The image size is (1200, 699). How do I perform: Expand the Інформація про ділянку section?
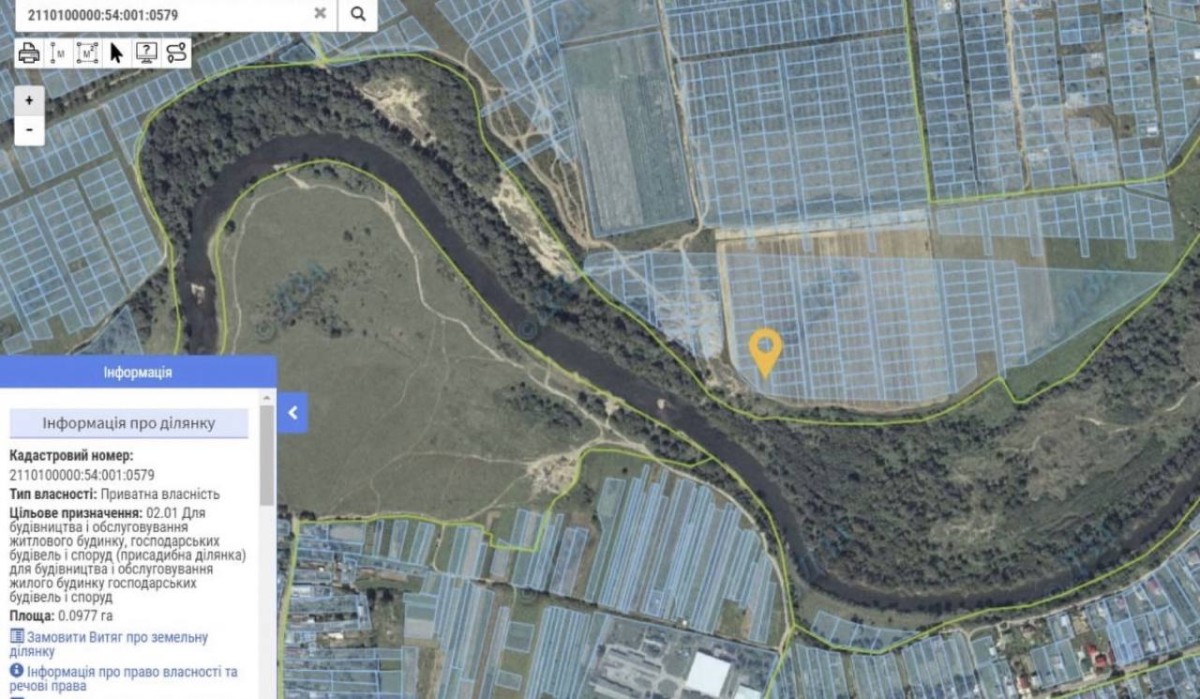point(128,423)
